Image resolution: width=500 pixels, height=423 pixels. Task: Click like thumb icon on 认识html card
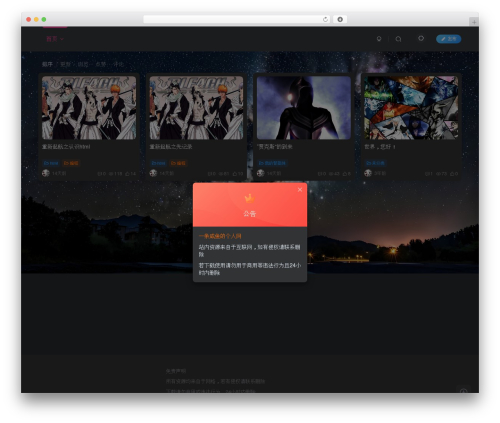pyautogui.click(x=127, y=174)
